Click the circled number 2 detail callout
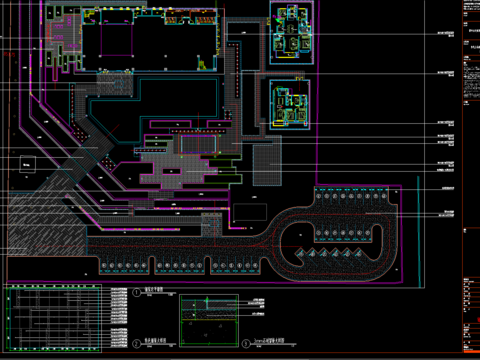The height and width of the screenshot is (360, 480). [137, 343]
